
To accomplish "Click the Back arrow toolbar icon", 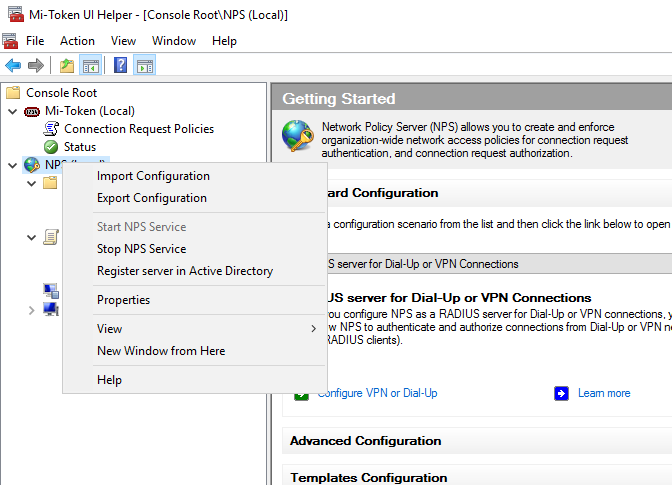I will [x=13, y=66].
